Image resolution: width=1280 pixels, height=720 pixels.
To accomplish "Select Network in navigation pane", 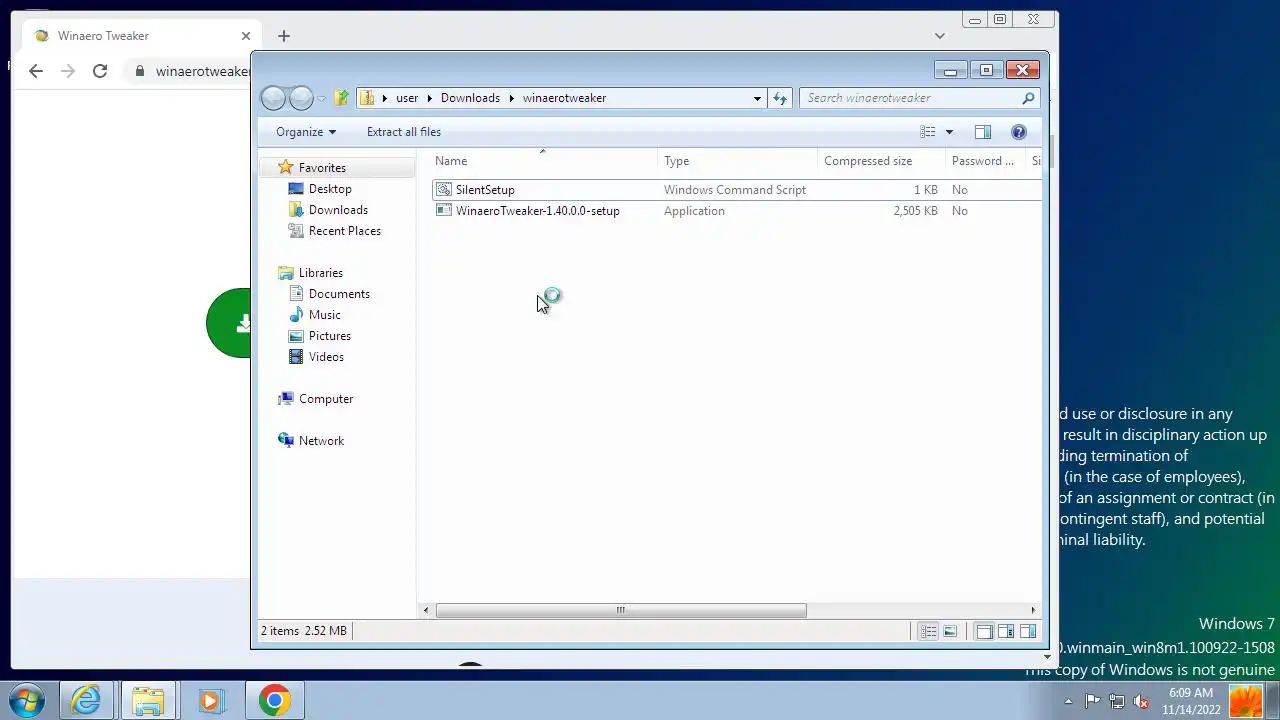I will (x=321, y=441).
